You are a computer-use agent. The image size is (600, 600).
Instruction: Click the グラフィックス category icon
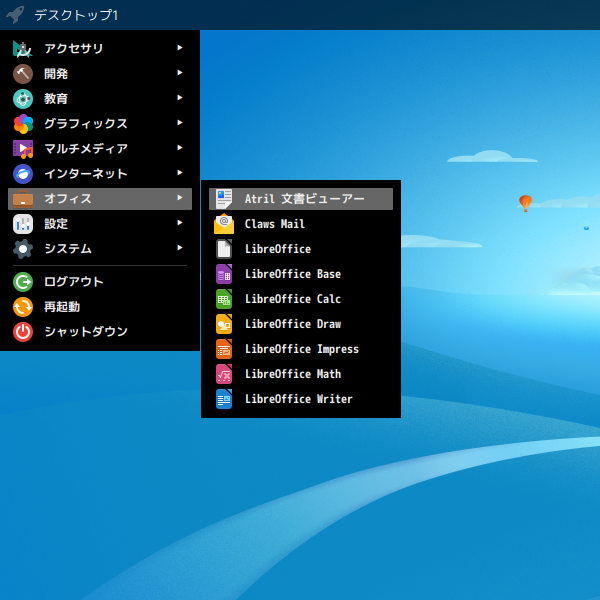(23, 124)
